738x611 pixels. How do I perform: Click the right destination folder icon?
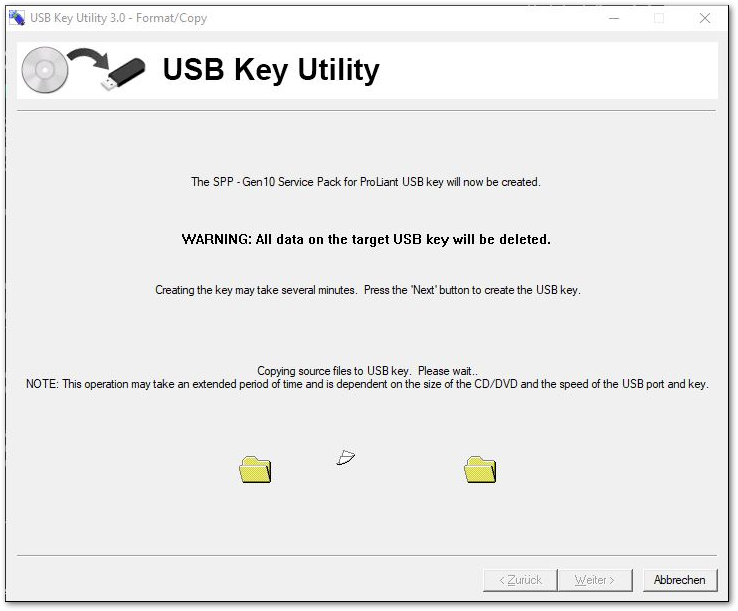coord(480,469)
